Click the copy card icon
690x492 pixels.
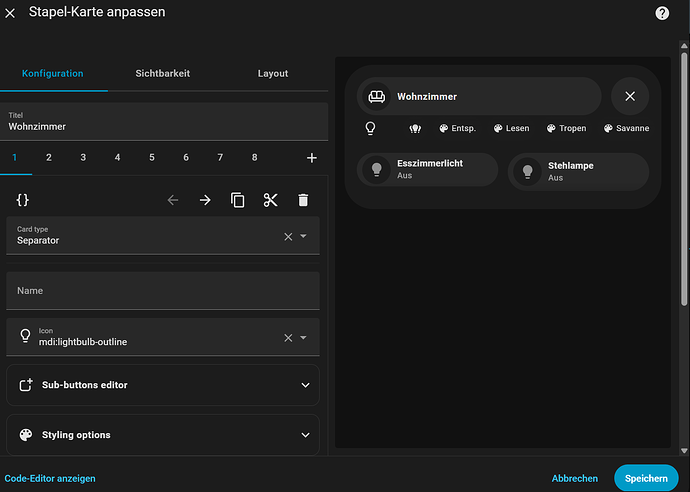[x=238, y=200]
